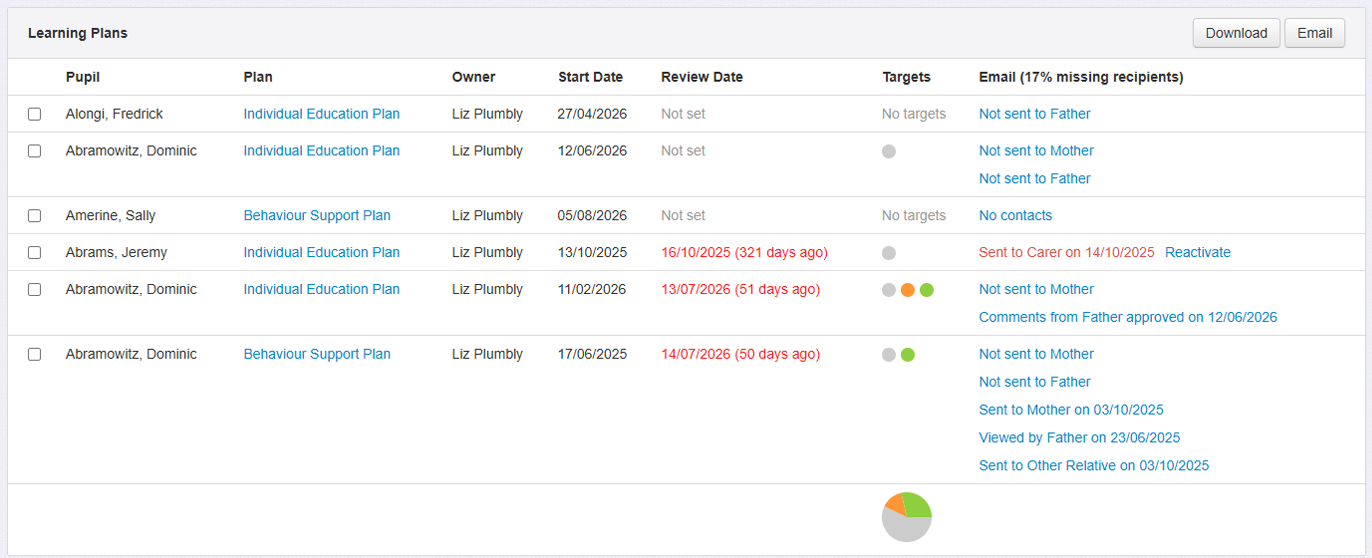The image size is (1372, 558).
Task: Select the checkbox for Amerine, Sally
Action: pos(35,216)
